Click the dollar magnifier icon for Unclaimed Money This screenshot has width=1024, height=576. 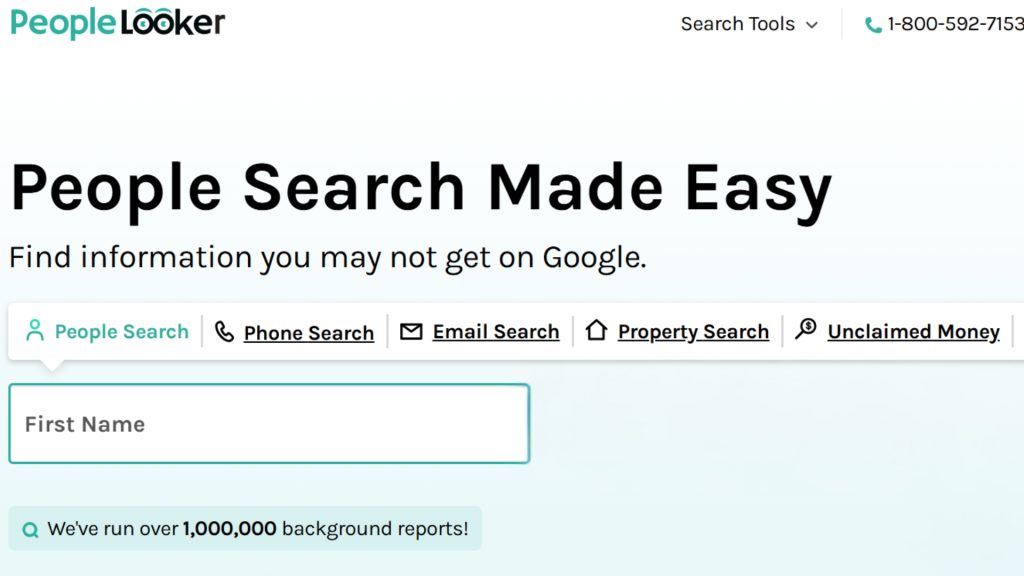click(x=806, y=328)
